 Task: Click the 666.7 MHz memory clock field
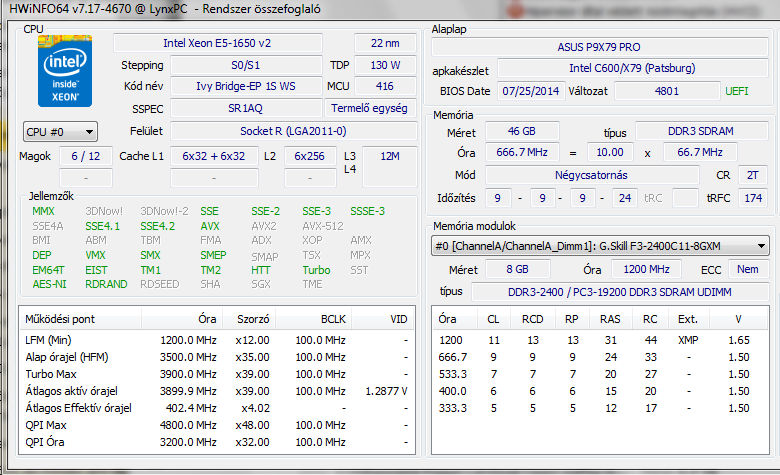tap(522, 152)
